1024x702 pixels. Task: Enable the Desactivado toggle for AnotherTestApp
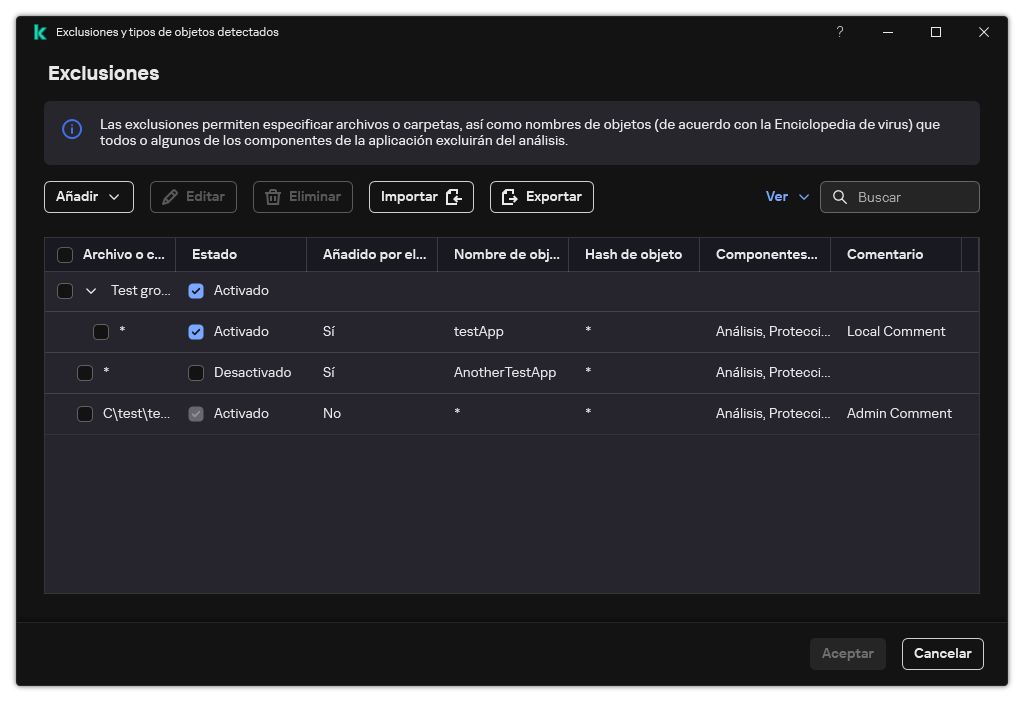[196, 372]
